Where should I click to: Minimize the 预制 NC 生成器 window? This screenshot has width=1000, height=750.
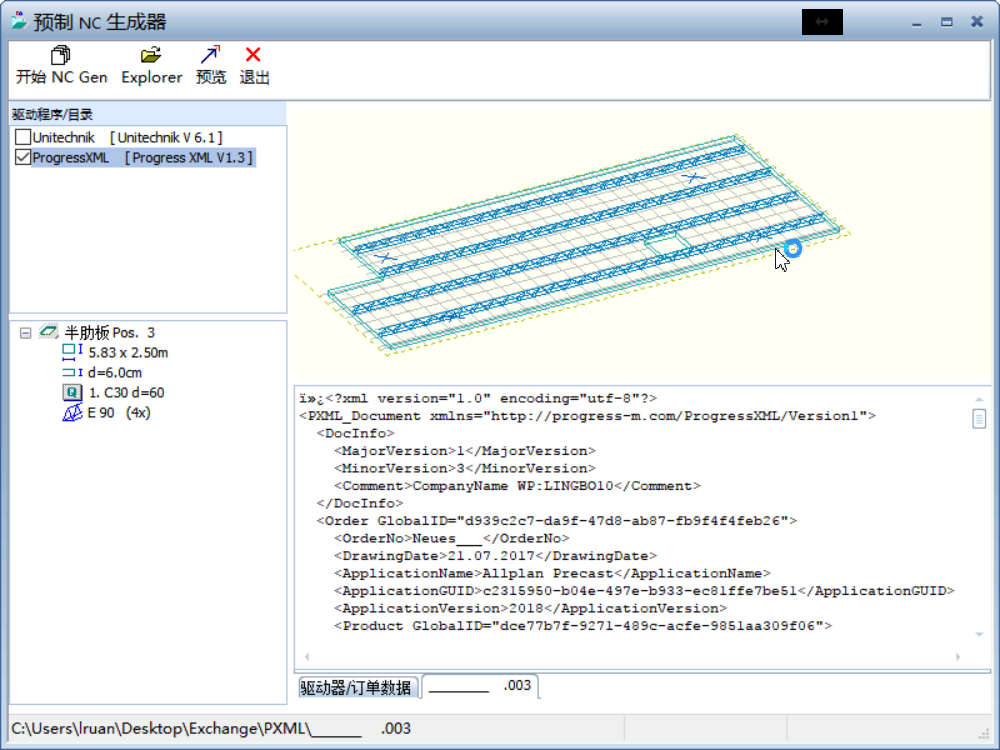click(916, 22)
